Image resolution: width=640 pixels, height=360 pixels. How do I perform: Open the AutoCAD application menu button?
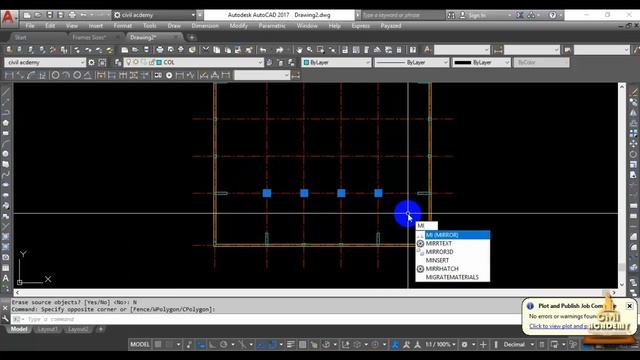pos(8,17)
